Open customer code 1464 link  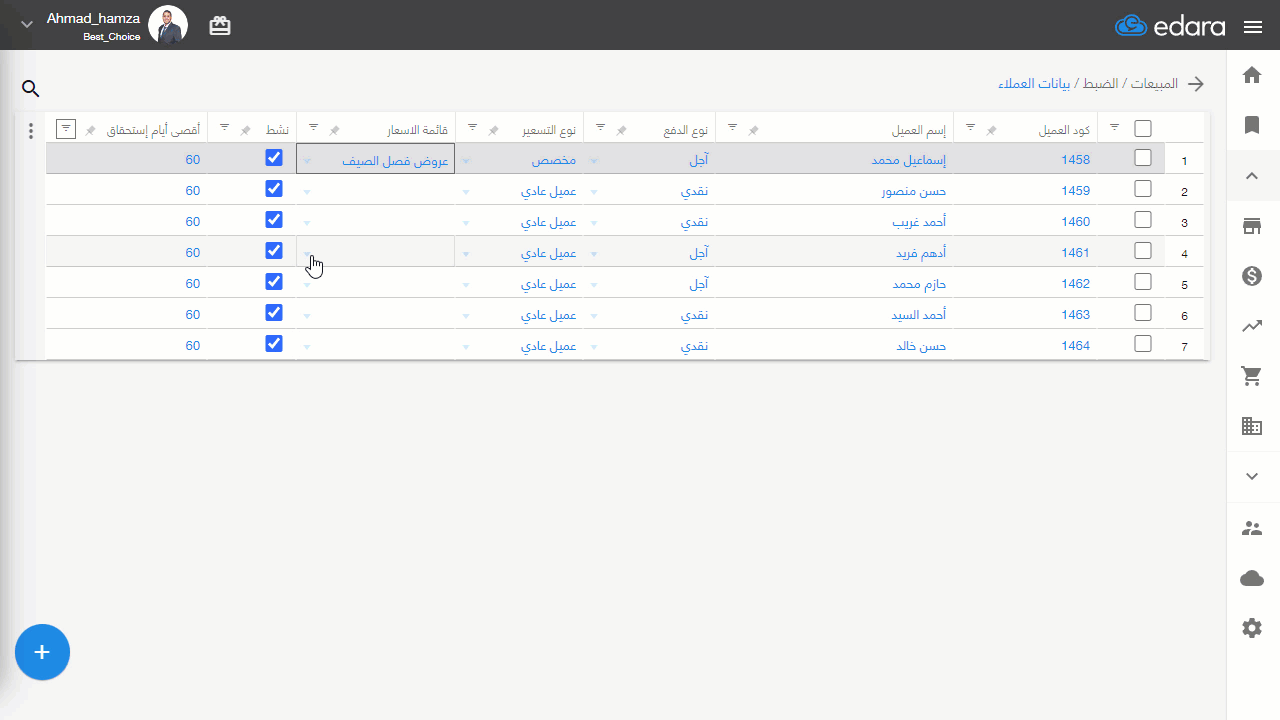pos(1075,345)
